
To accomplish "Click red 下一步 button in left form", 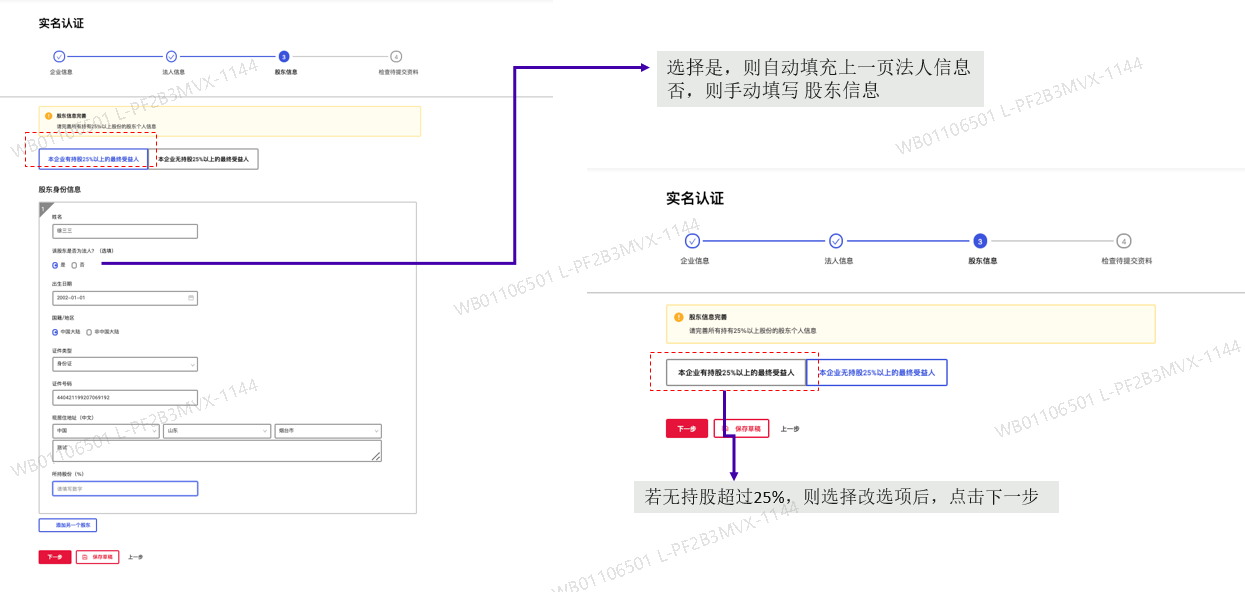I will pyautogui.click(x=55, y=557).
